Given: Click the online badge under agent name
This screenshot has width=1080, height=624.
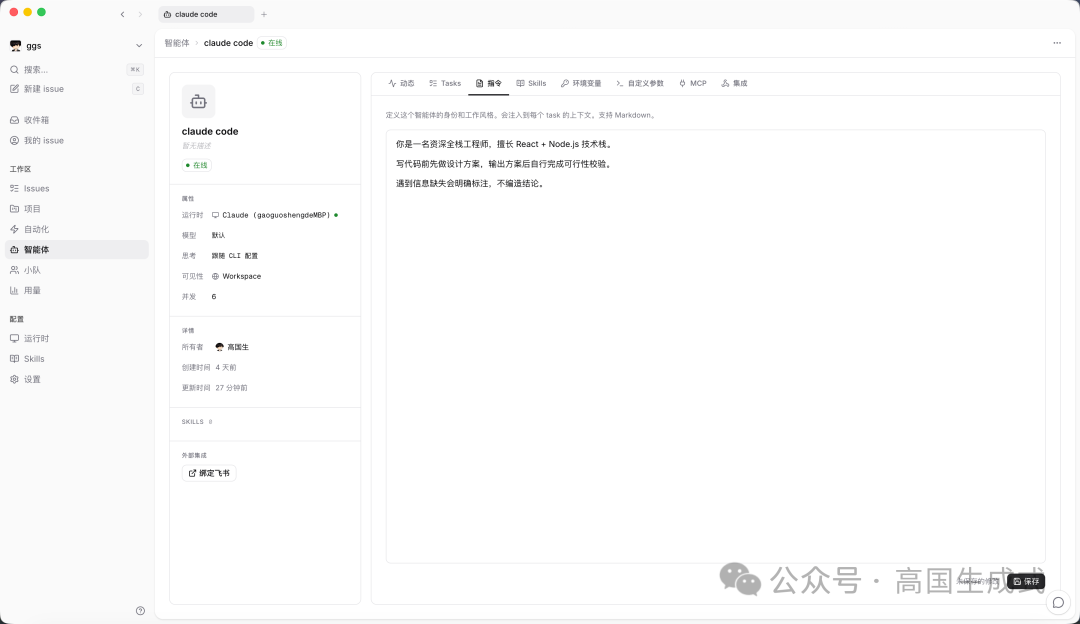Looking at the screenshot, I should click(x=196, y=165).
